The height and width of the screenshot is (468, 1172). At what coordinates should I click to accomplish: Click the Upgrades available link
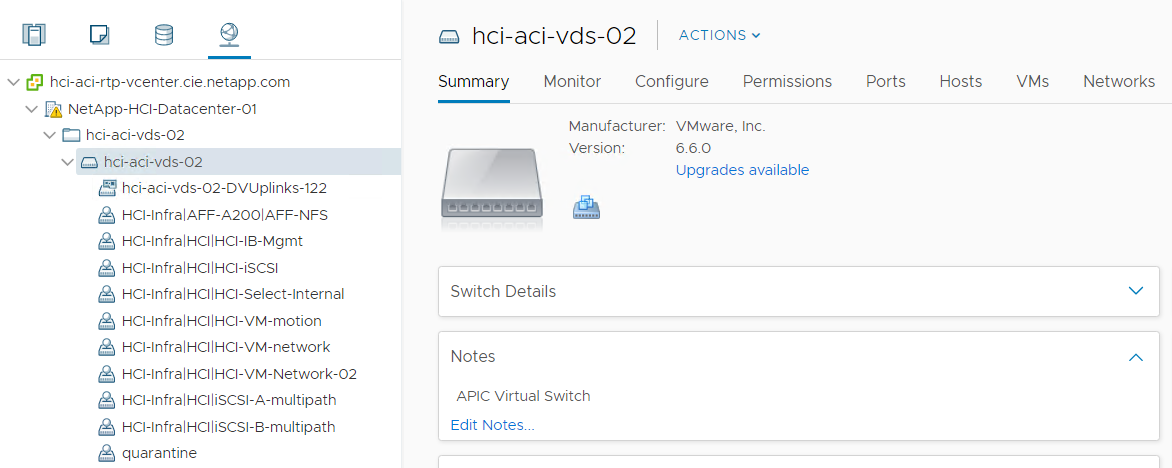click(742, 170)
